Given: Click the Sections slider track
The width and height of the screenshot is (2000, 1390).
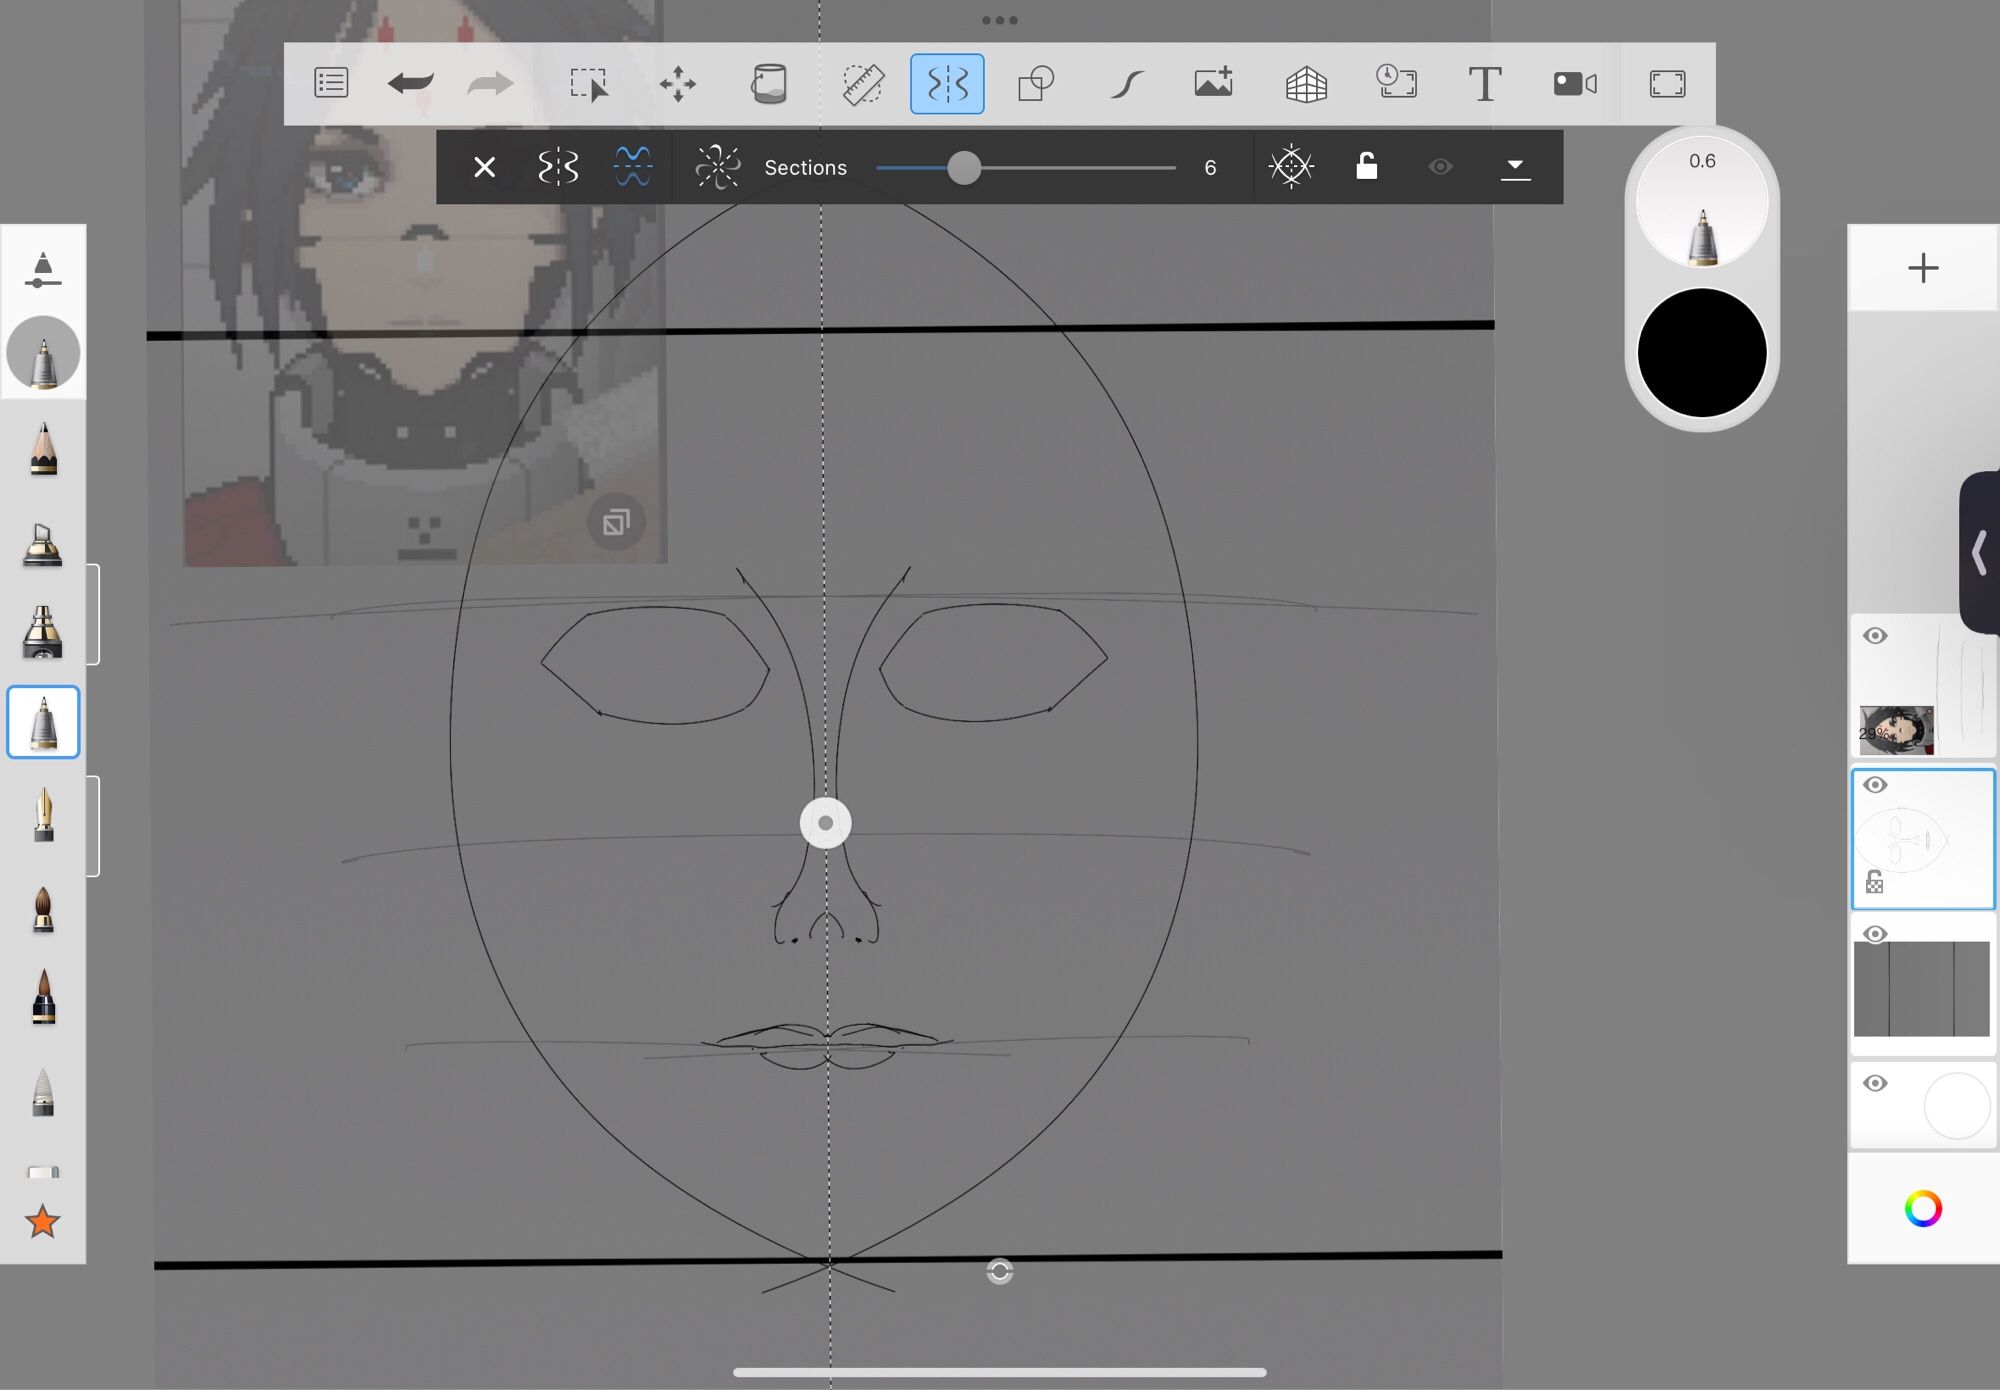Looking at the screenshot, I should point(1026,168).
